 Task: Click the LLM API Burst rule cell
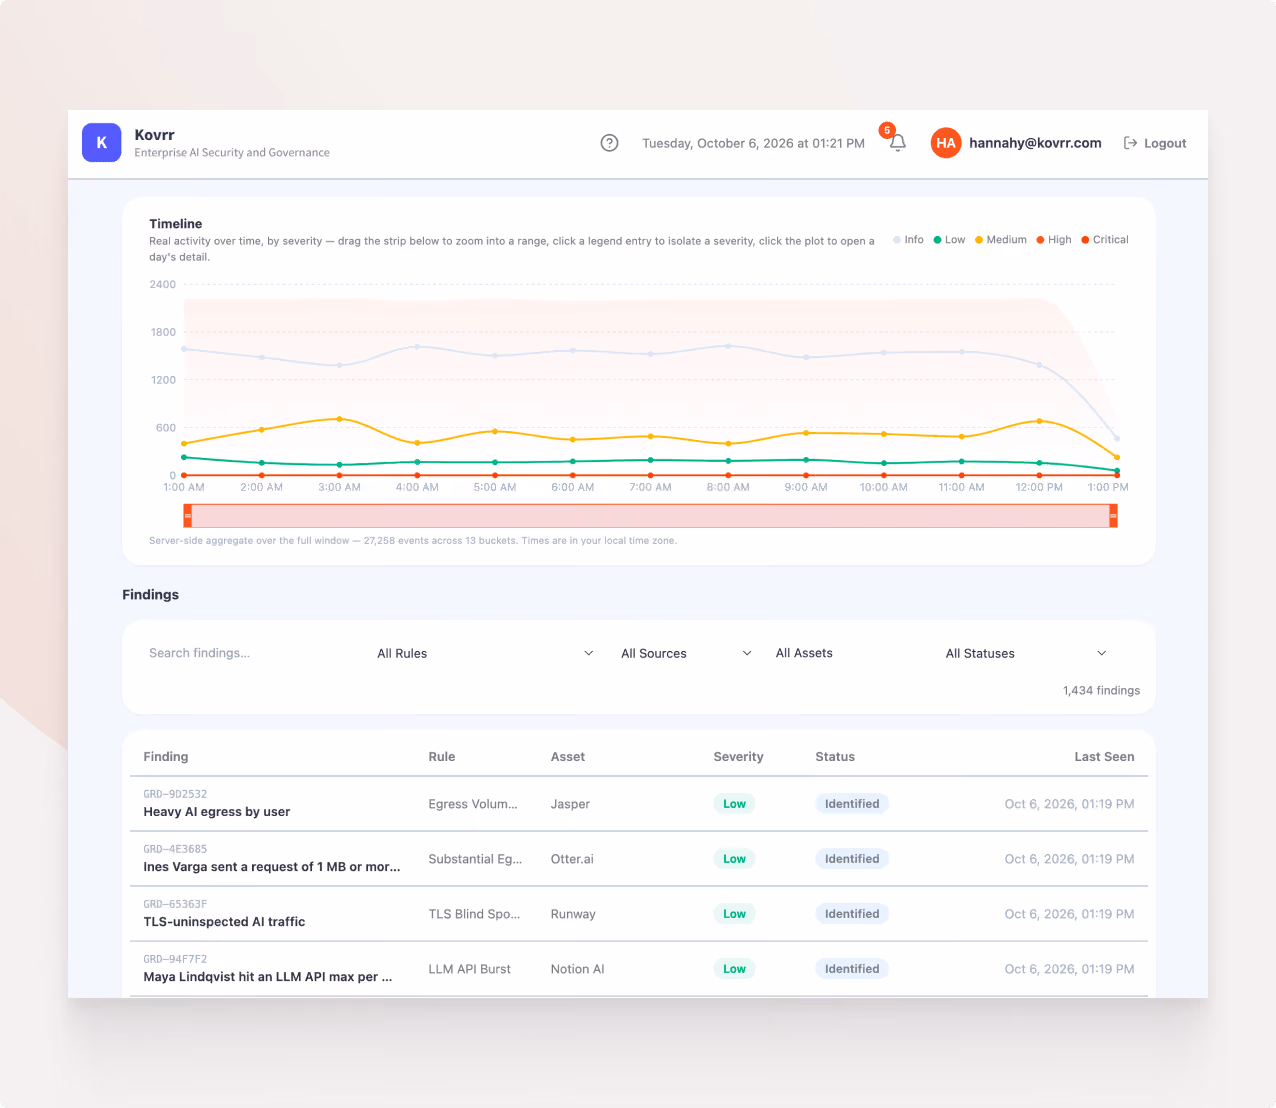pyautogui.click(x=469, y=969)
